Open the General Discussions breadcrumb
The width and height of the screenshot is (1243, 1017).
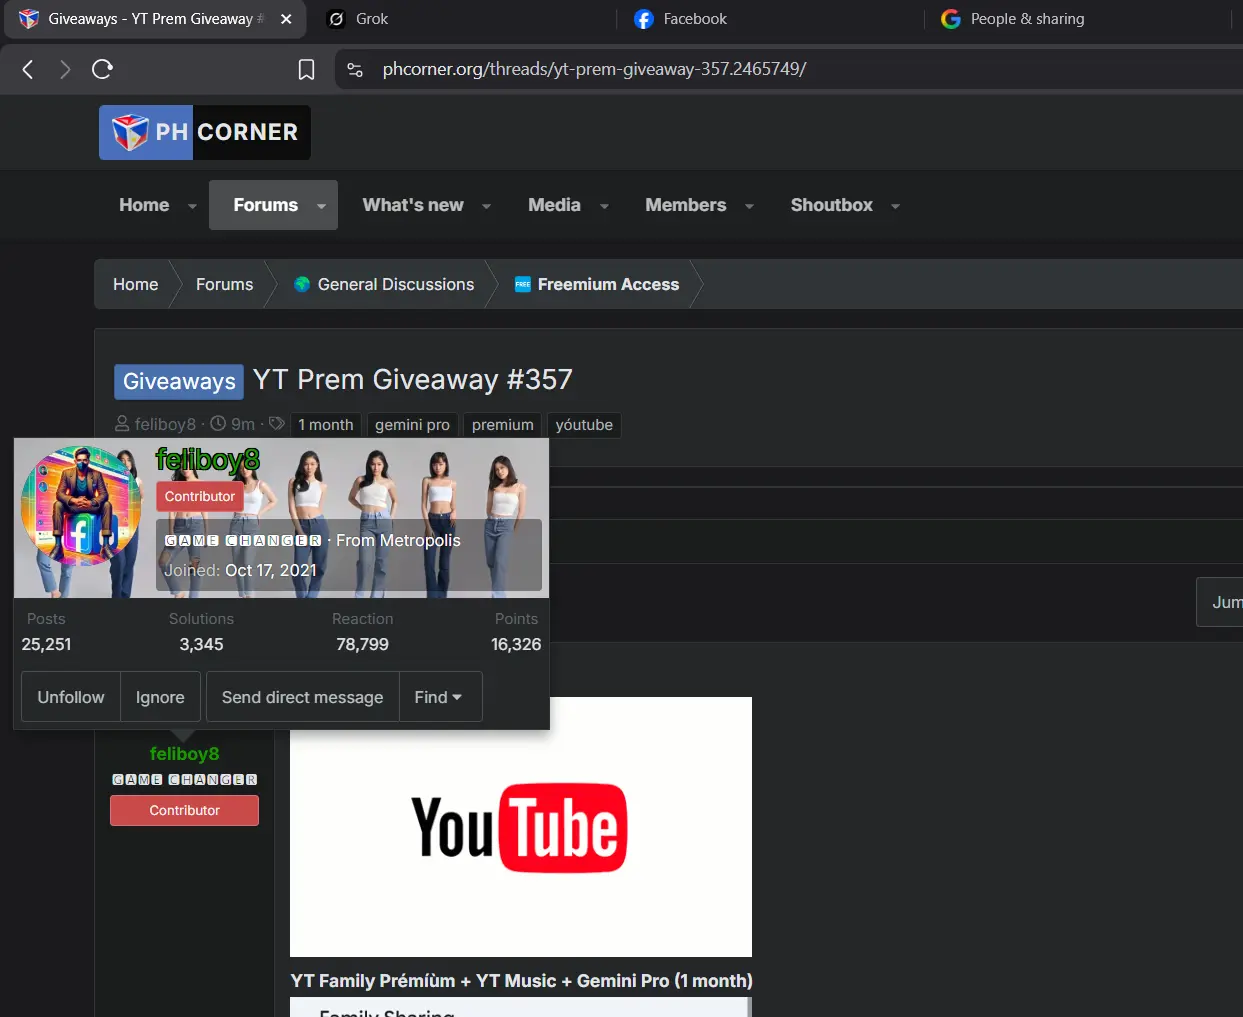pyautogui.click(x=396, y=284)
